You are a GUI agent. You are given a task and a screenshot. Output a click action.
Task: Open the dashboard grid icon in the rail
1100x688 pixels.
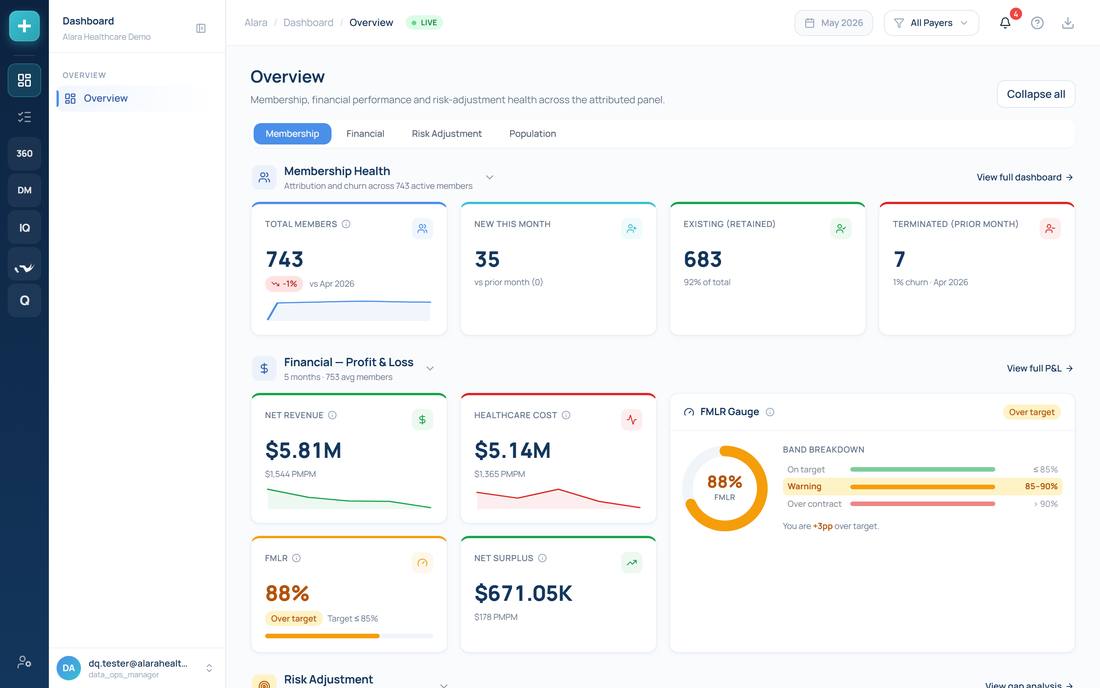(x=25, y=80)
